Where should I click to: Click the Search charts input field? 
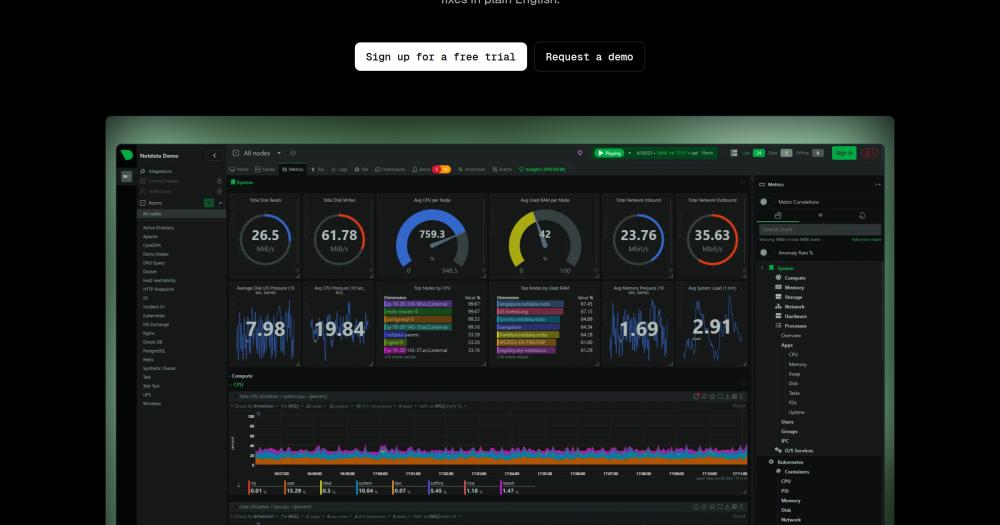click(820, 230)
